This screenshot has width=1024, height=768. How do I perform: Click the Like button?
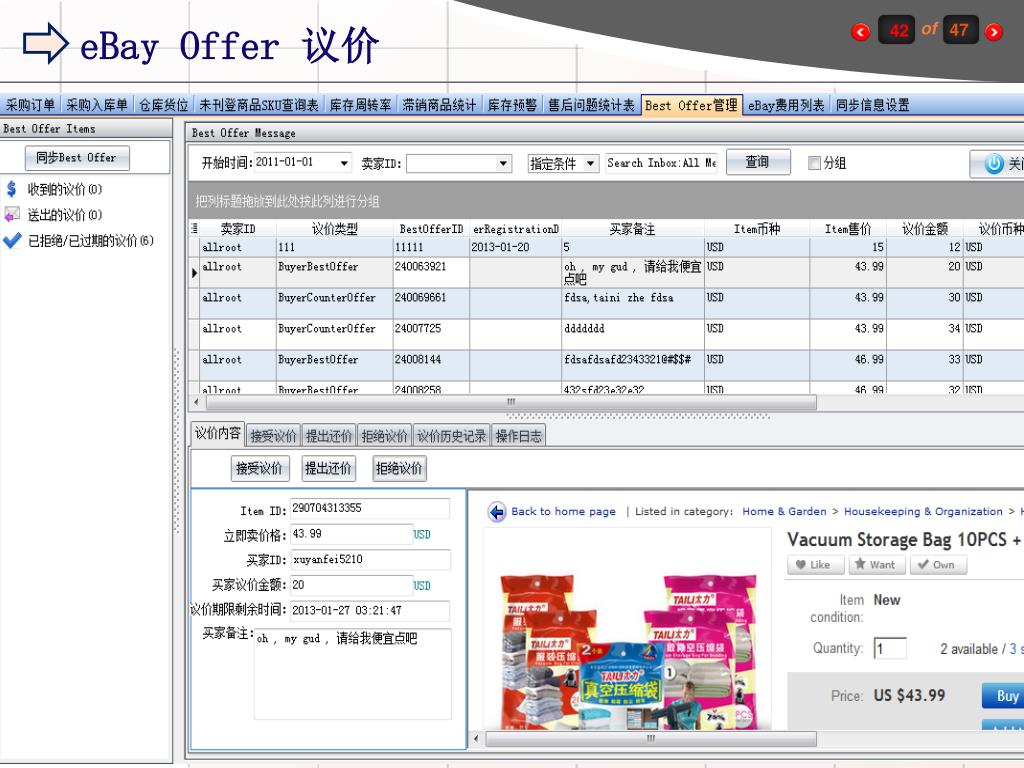[815, 565]
